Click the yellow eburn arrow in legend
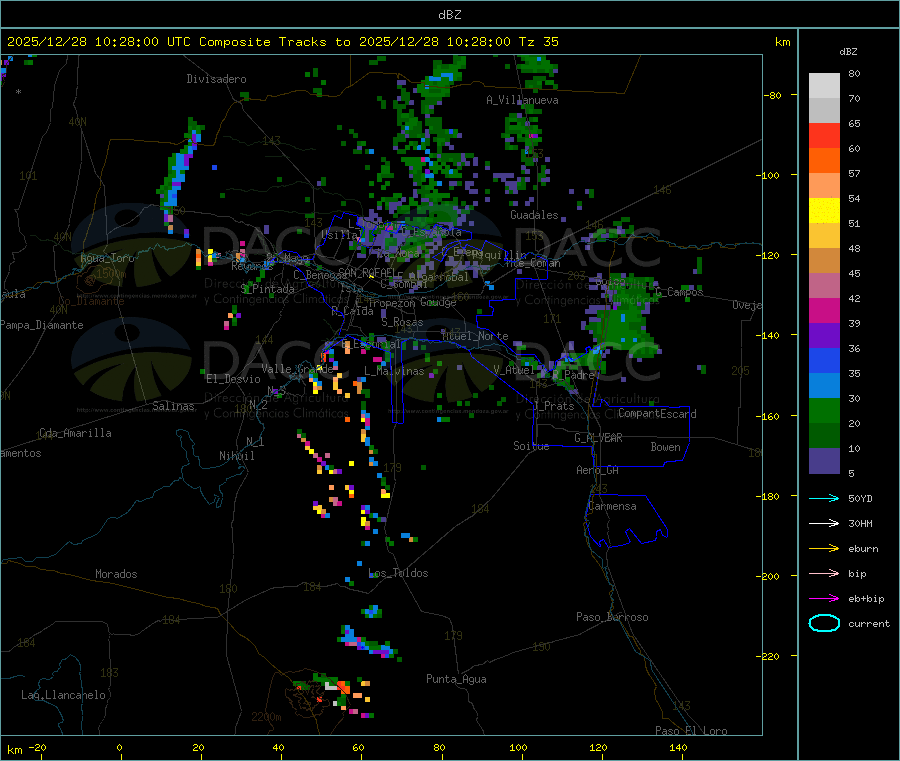Screen dimensions: 900x761 tap(824, 549)
